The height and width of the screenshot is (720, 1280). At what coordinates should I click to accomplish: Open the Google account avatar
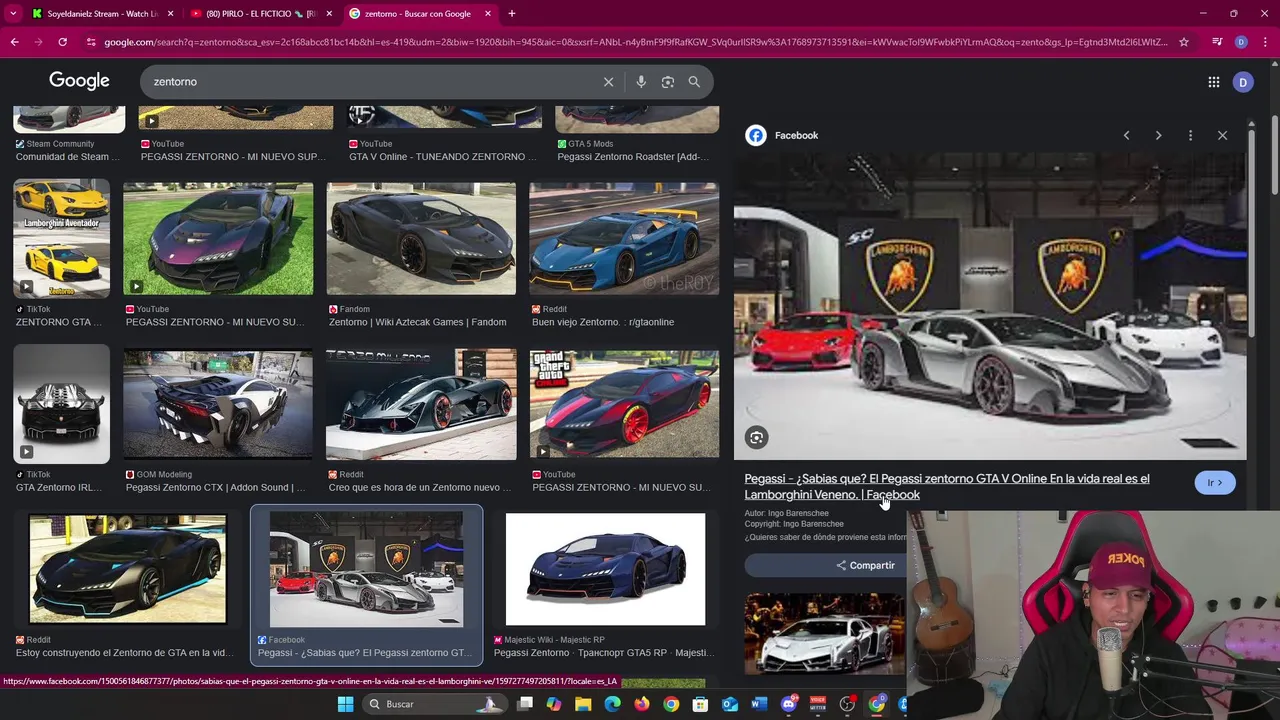tap(1243, 82)
